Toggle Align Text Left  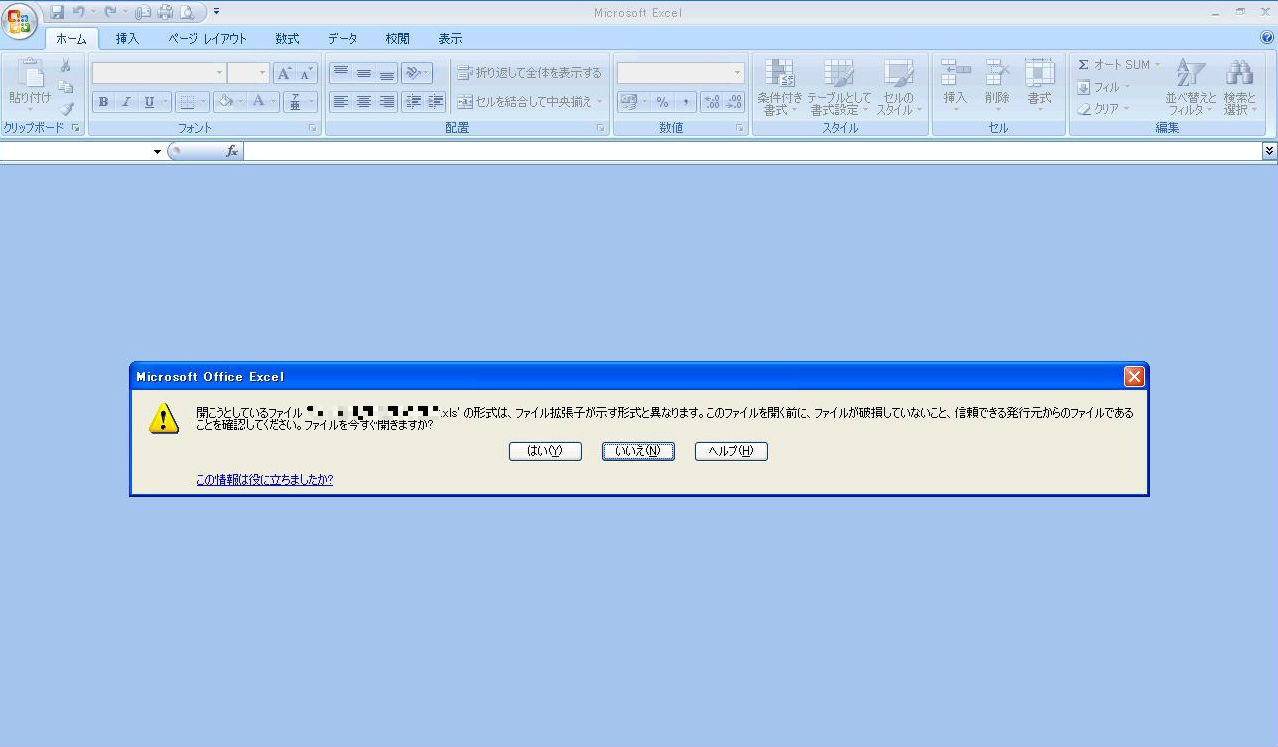pyautogui.click(x=341, y=102)
